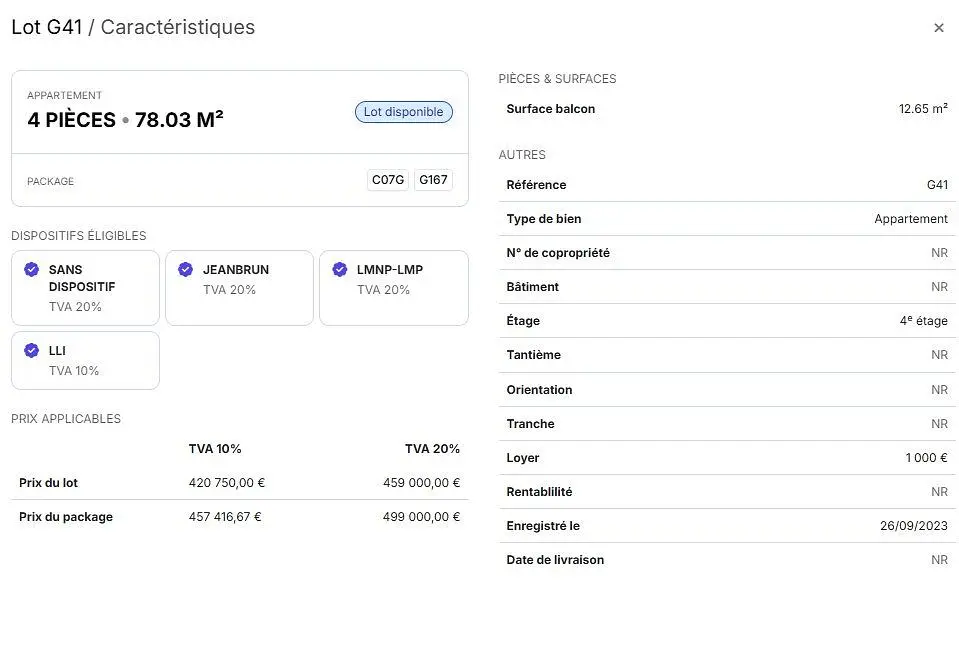959x665 pixels.
Task: Click the Tranche row label
Action: [530, 424]
